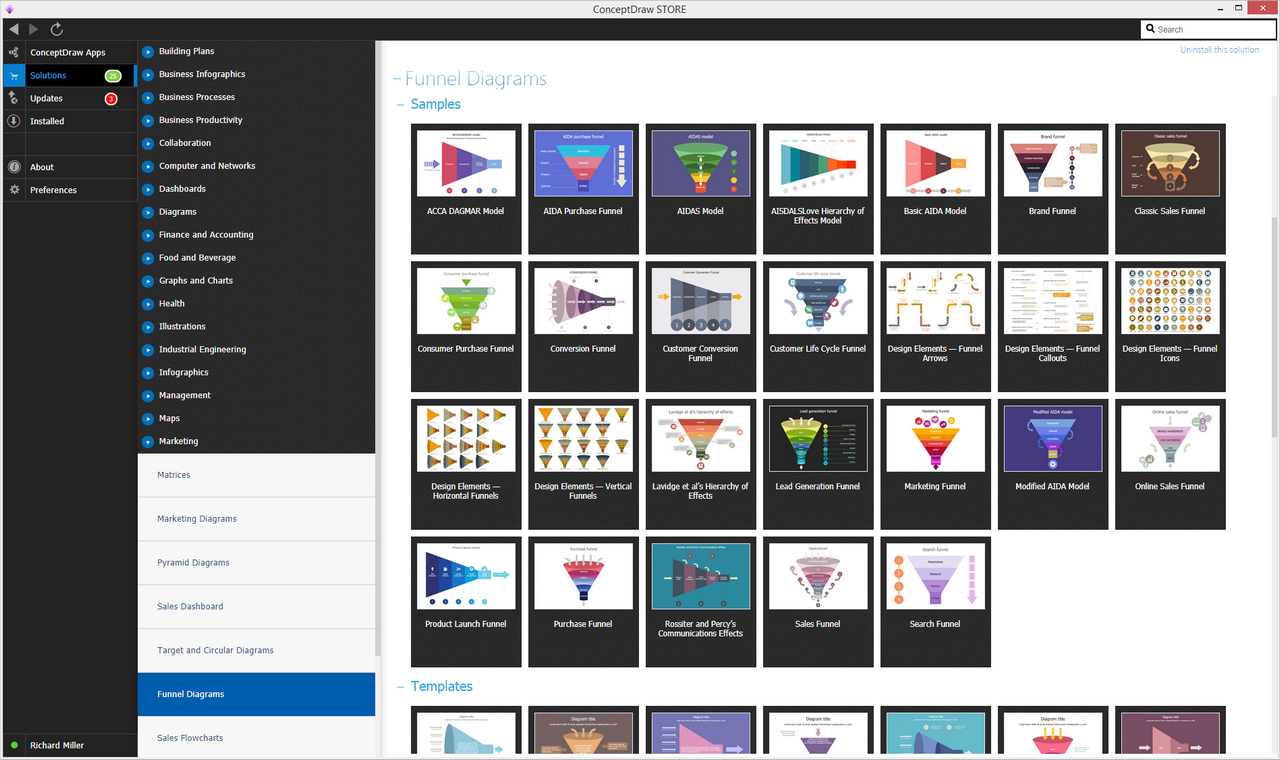Click the red Updates count badge
Viewport: 1280px width, 760px height.
(x=111, y=98)
